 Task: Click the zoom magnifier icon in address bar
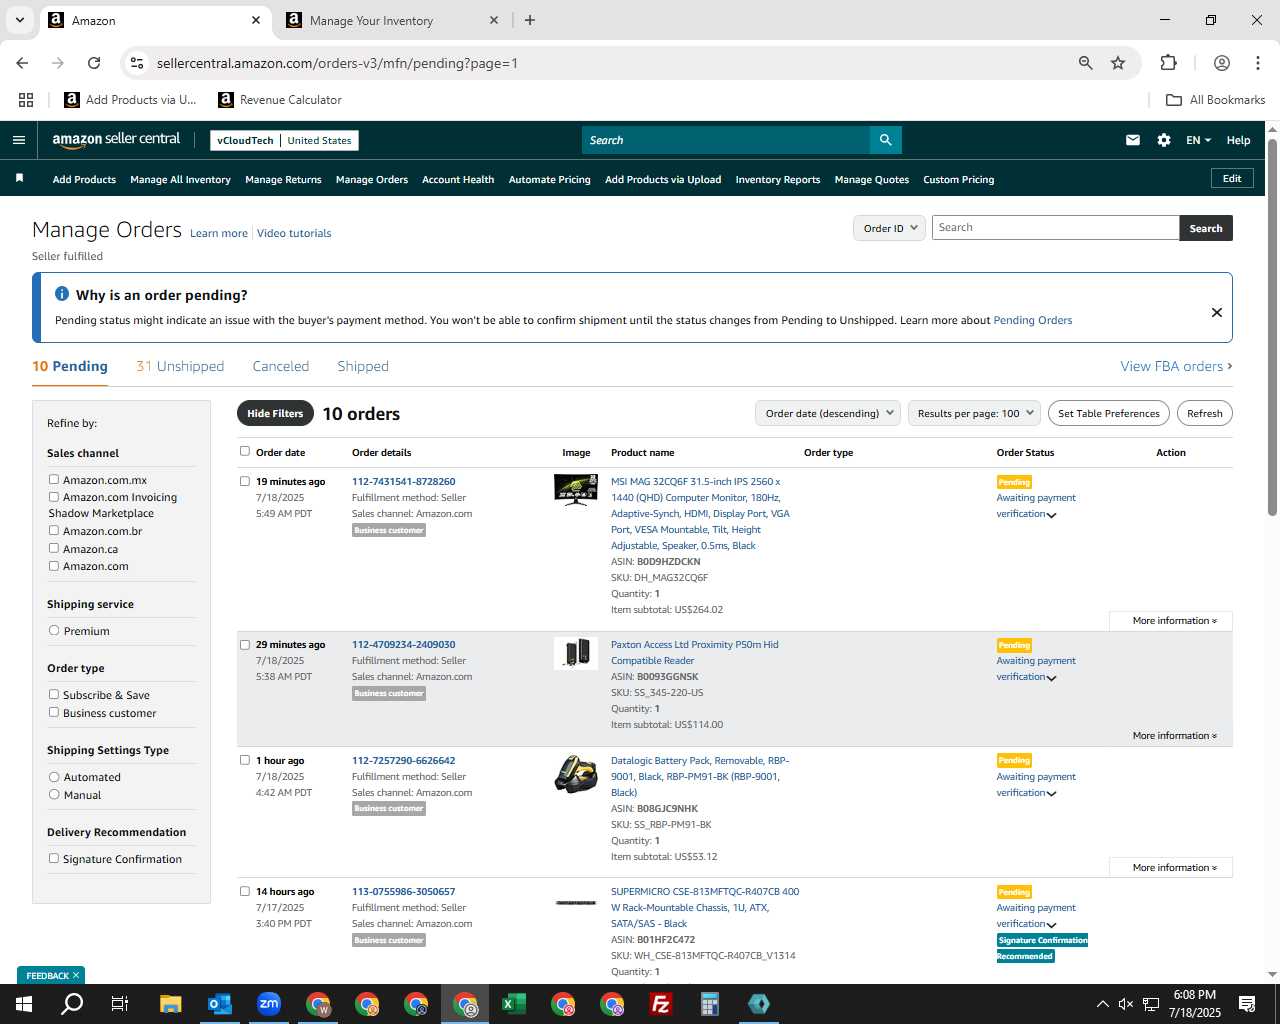tap(1086, 63)
